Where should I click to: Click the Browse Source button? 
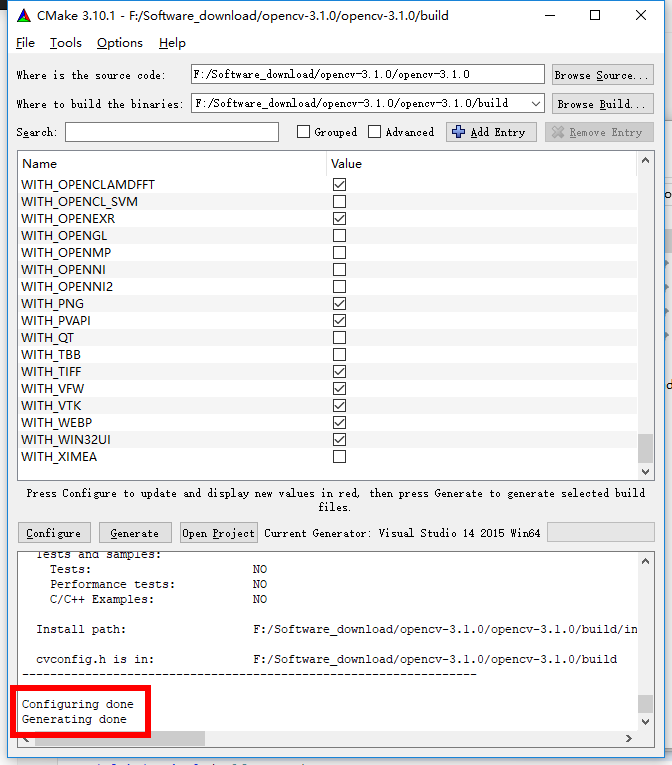click(603, 75)
